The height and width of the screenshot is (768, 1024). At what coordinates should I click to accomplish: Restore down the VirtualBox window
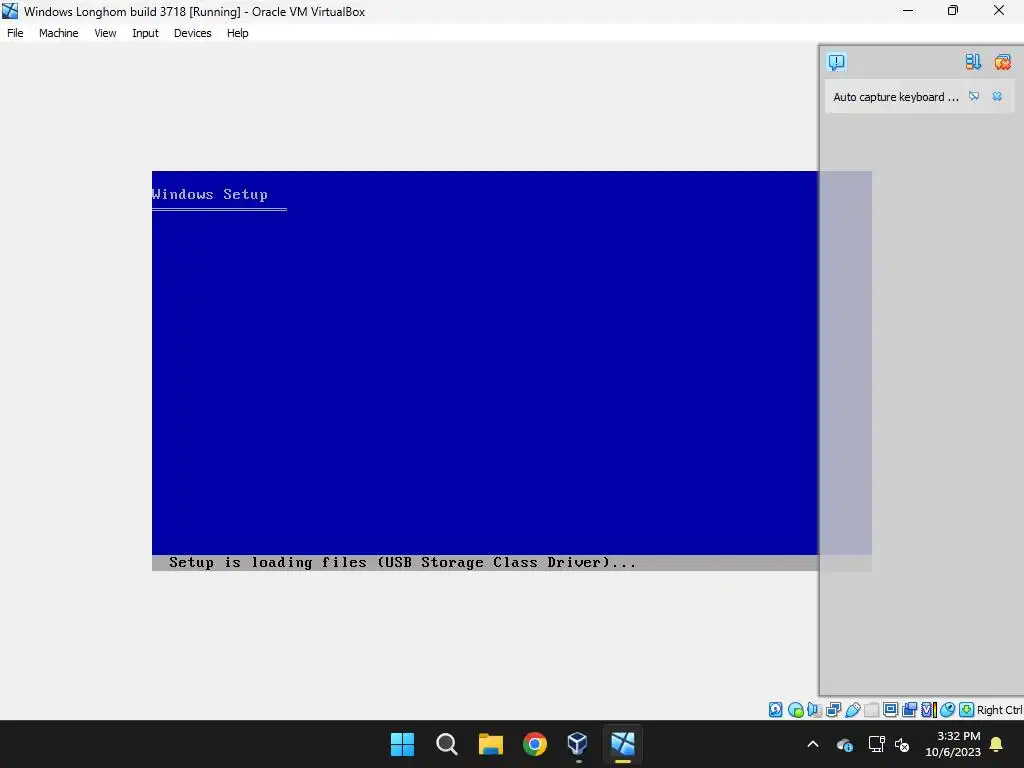(953, 10)
